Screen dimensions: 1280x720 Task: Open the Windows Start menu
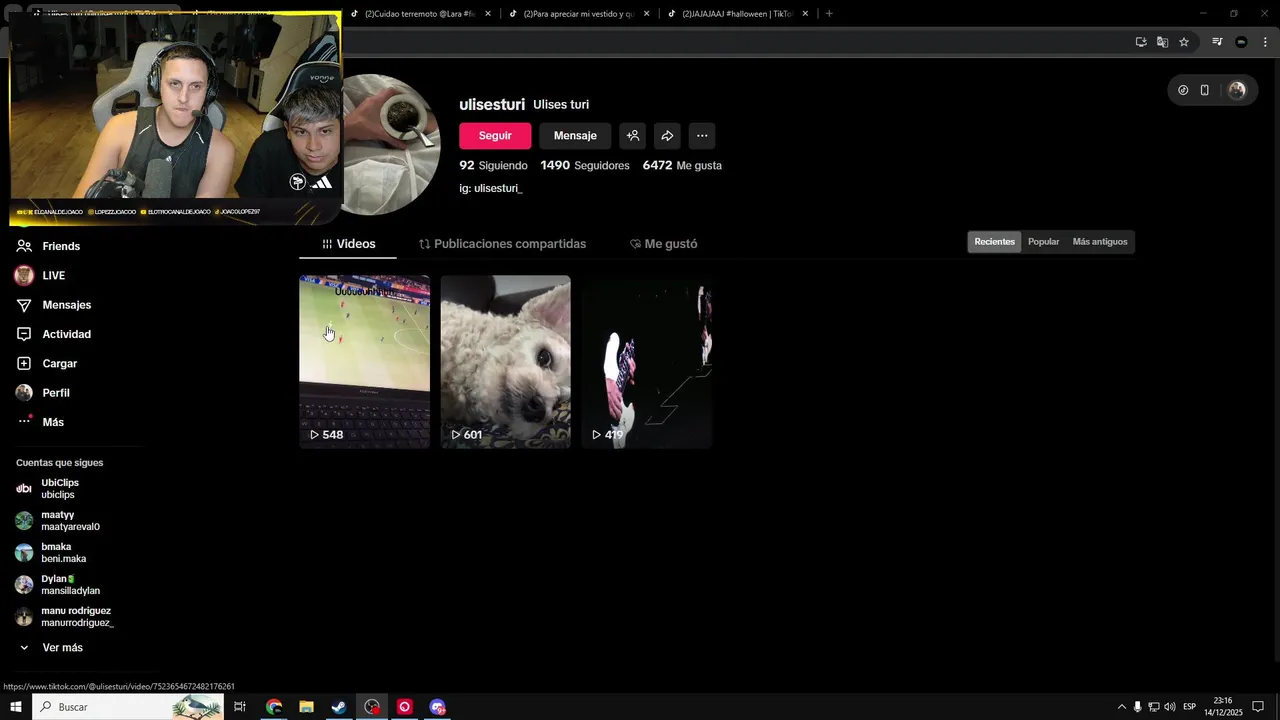coord(16,707)
